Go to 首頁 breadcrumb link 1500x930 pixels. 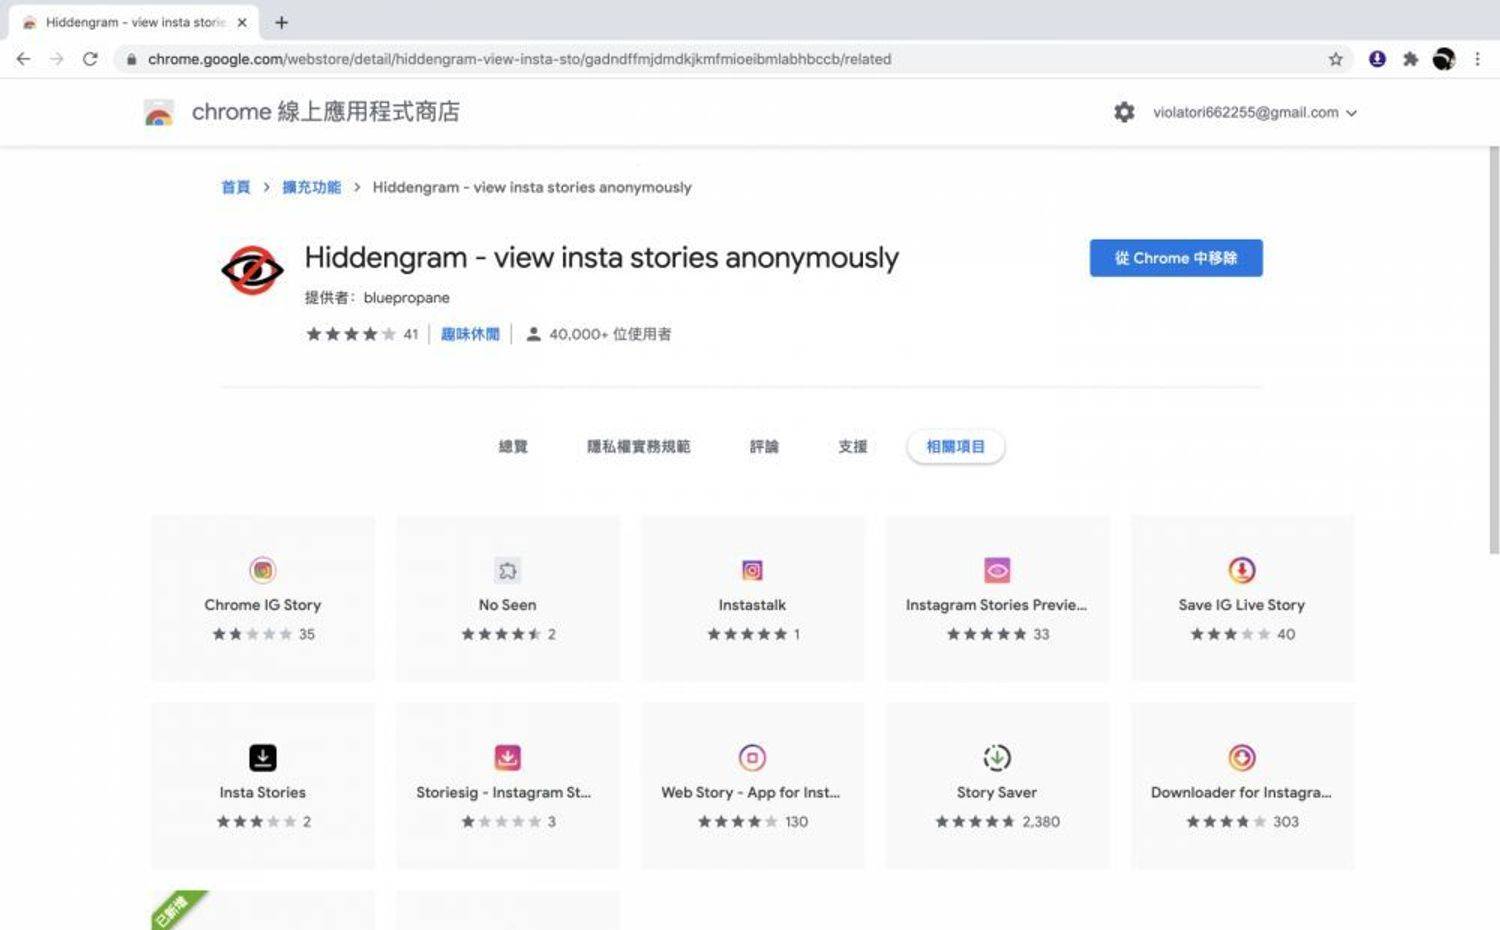tap(235, 187)
